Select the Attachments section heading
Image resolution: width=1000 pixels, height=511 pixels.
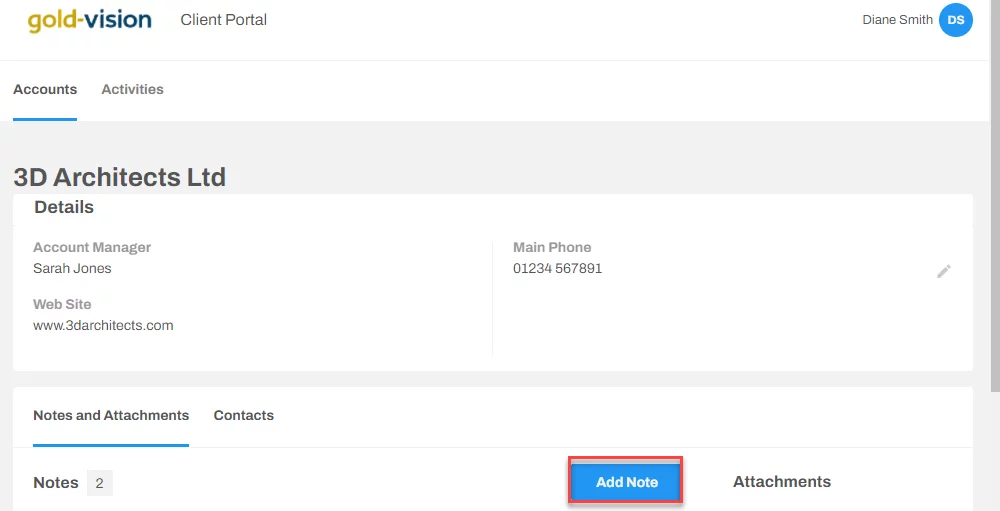(x=782, y=482)
